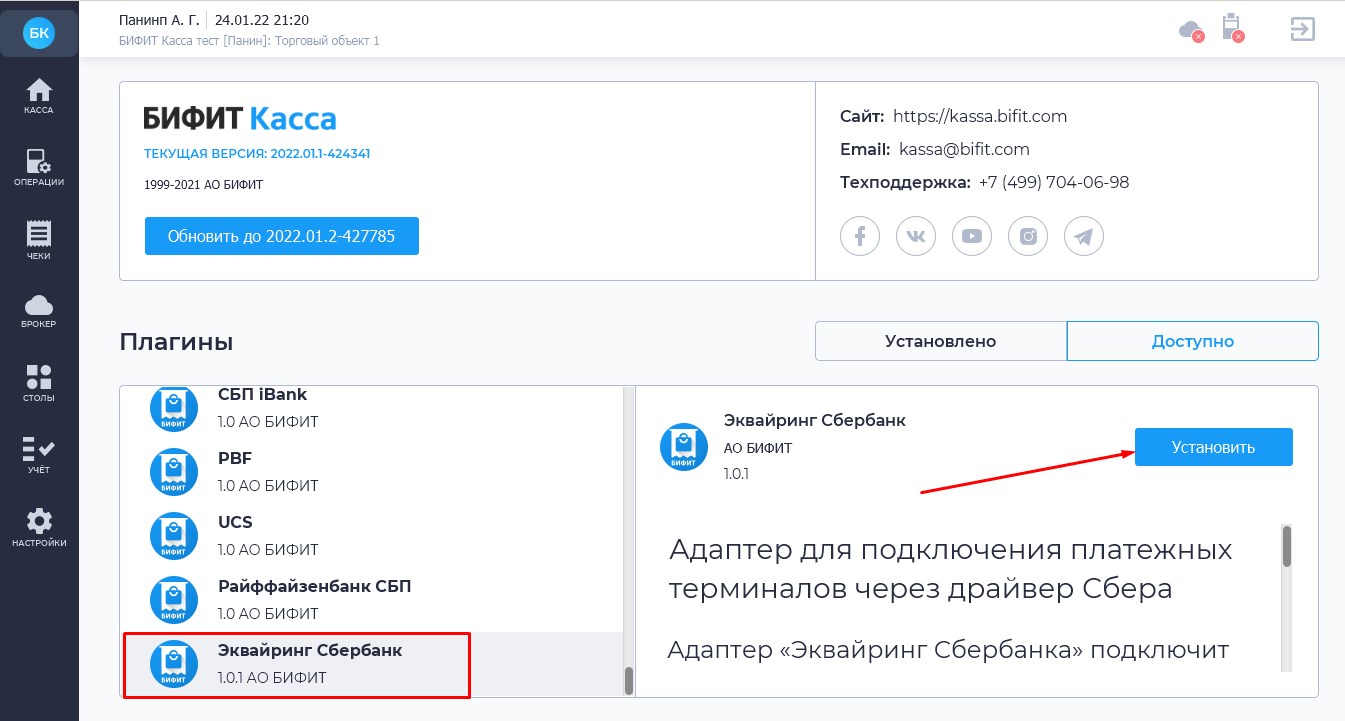Image resolution: width=1345 pixels, height=721 pixels.
Task: Click the current version label 2022.01.1-424341
Action: (257, 154)
